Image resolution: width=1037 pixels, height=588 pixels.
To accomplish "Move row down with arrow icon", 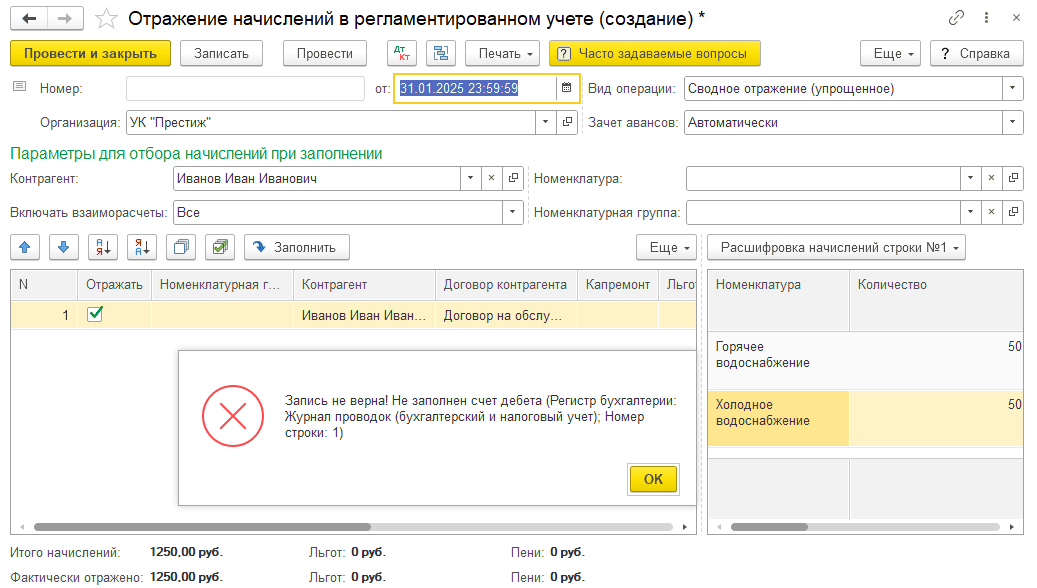I will tap(63, 247).
